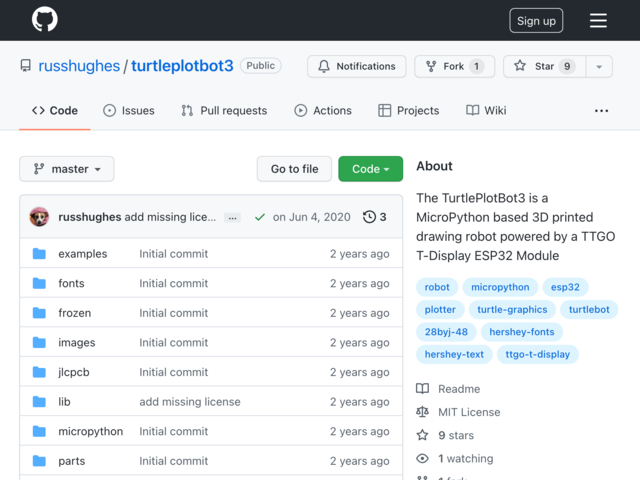Screen dimensions: 640x480
Task: Open the micropython folder
Action: coord(91,431)
